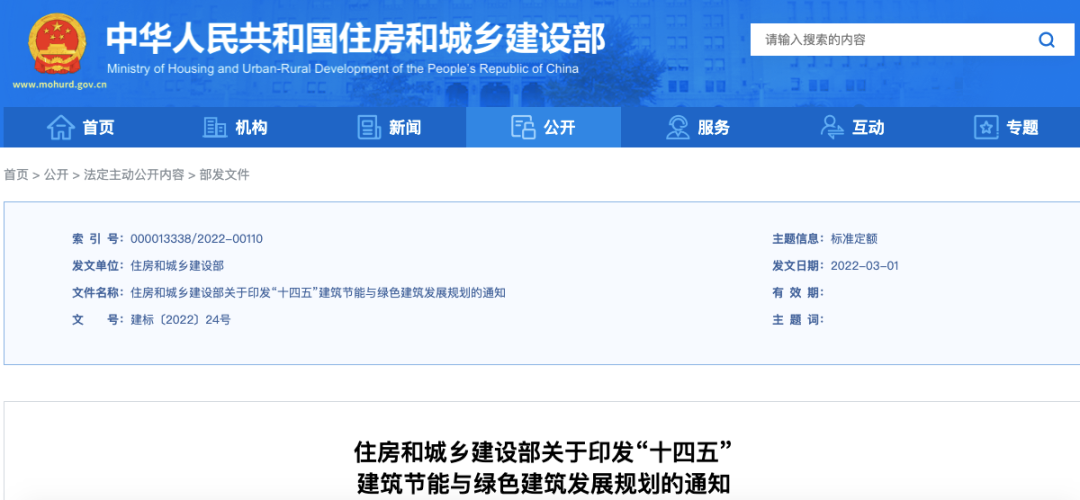Click the headset person icon beside 服务

click(678, 127)
